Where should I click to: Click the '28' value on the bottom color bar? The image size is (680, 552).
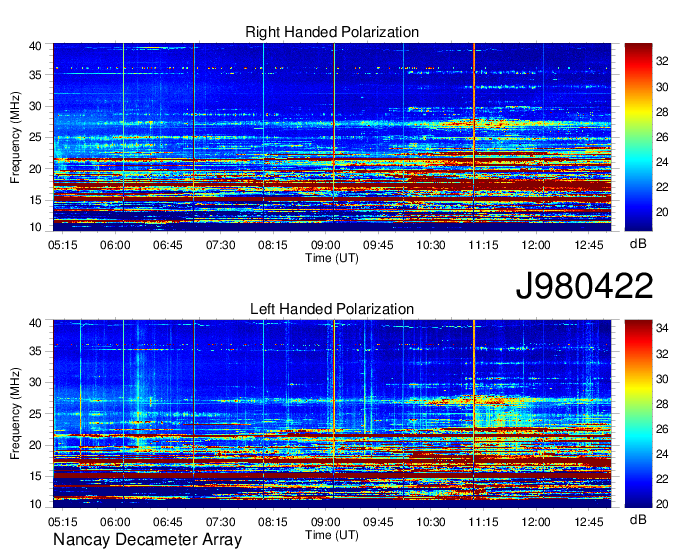click(662, 405)
